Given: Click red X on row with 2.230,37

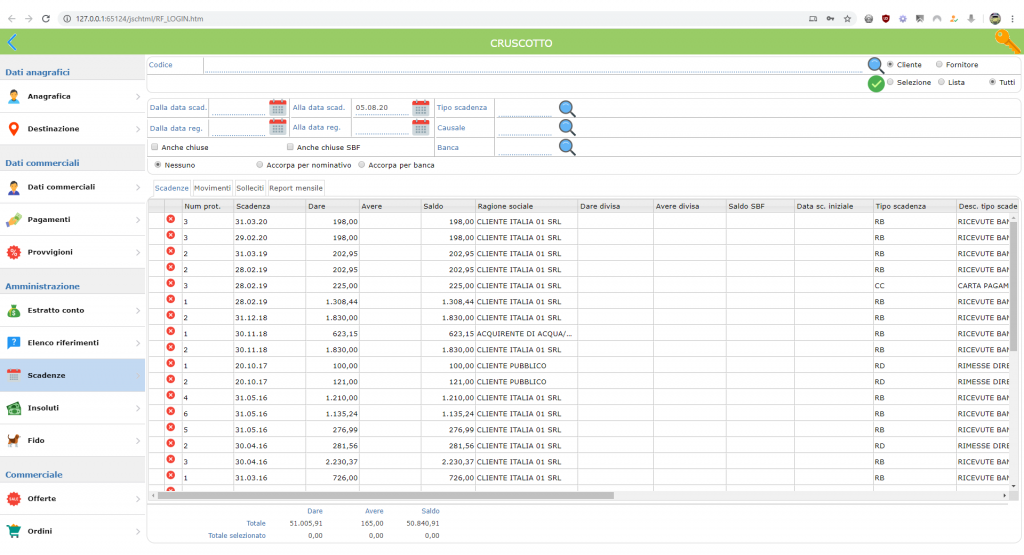Looking at the screenshot, I should (170, 459).
